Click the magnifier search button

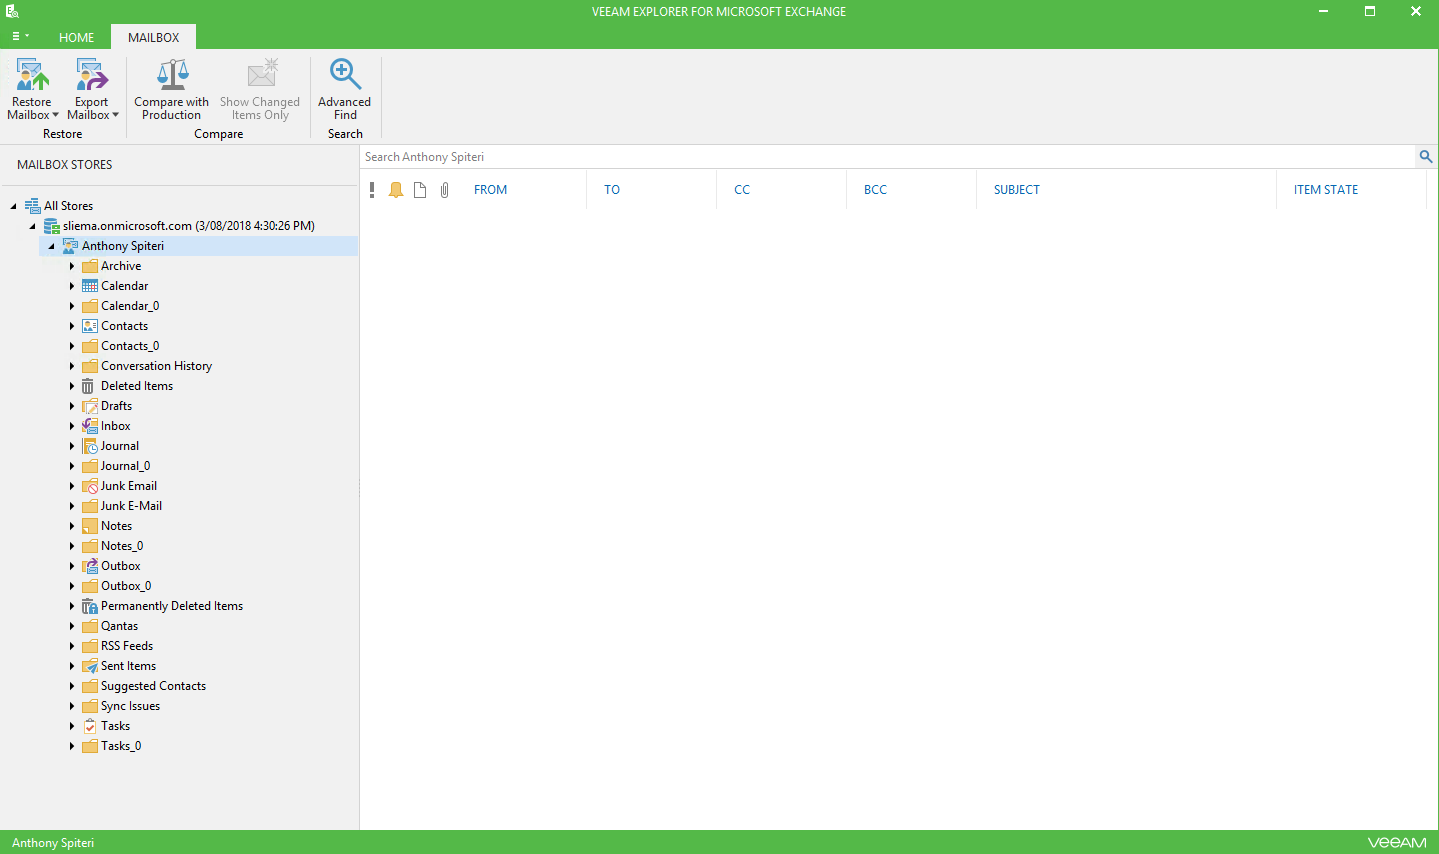[x=1426, y=157]
